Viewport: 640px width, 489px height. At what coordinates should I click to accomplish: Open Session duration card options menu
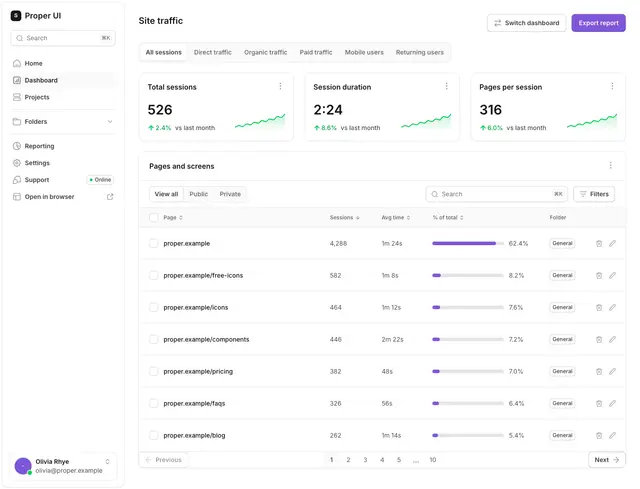(446, 86)
